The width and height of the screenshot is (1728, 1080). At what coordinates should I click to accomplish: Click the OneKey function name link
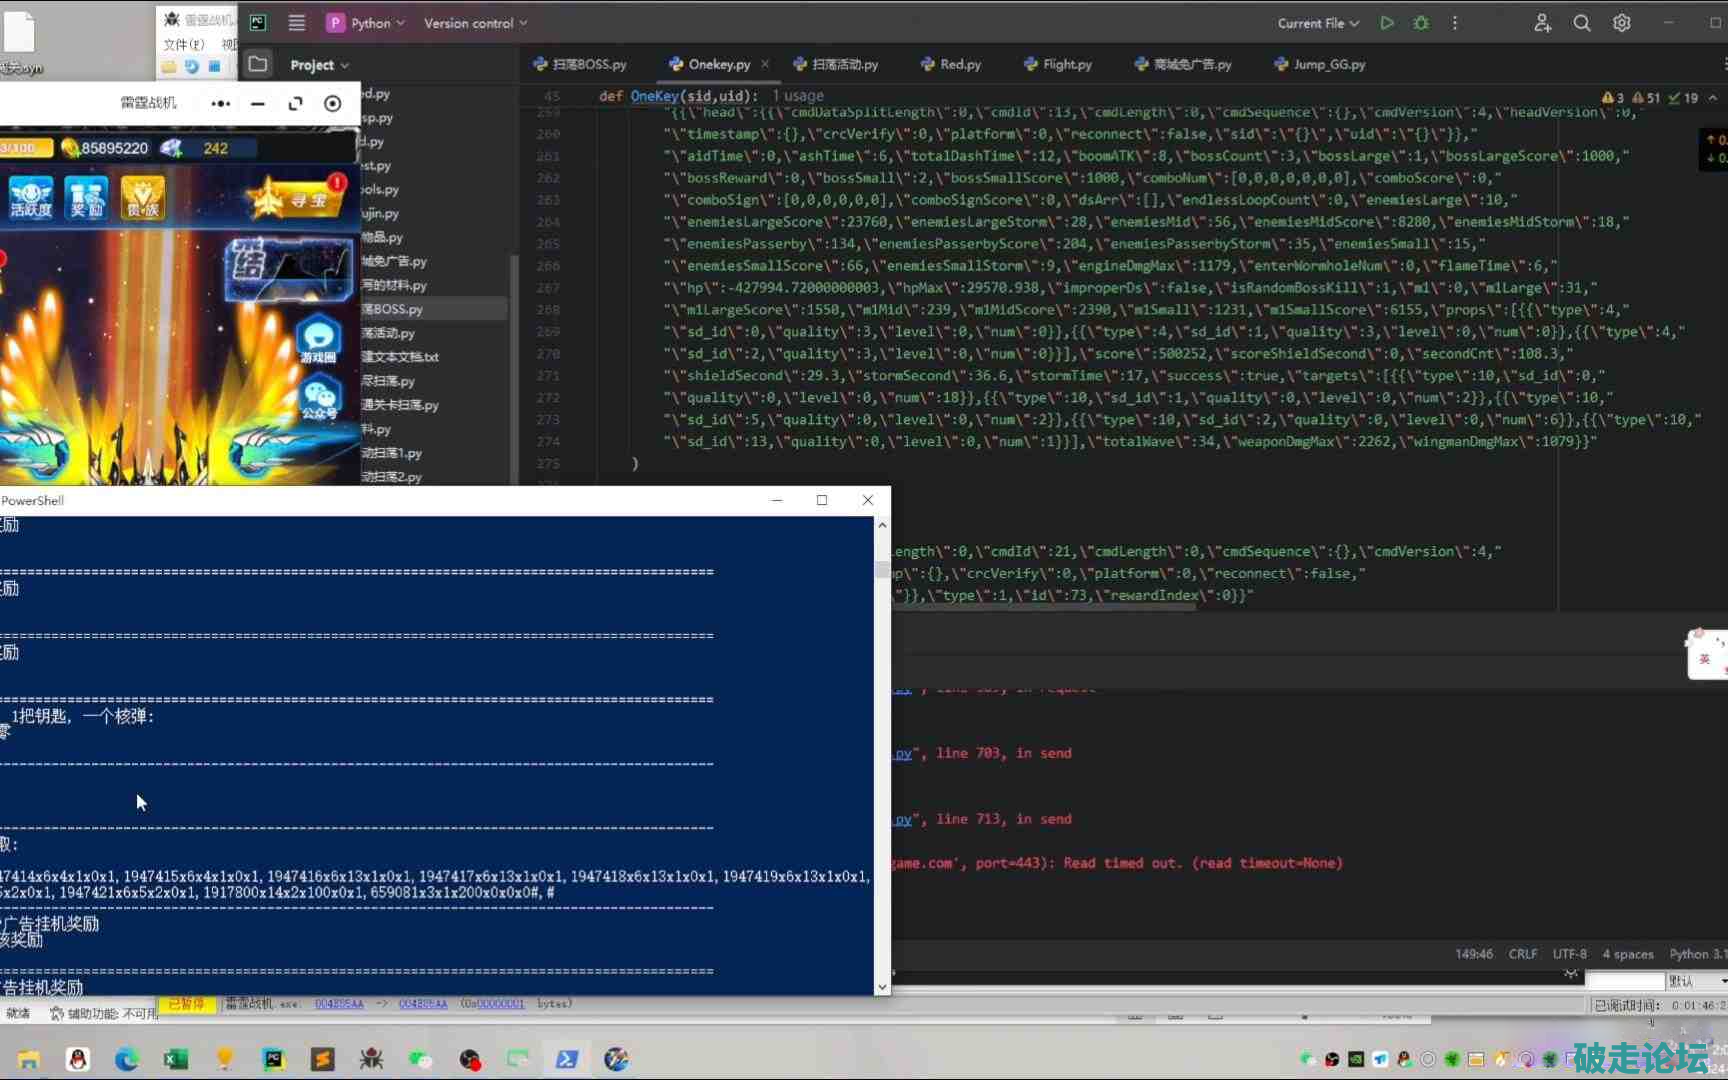pyautogui.click(x=654, y=96)
